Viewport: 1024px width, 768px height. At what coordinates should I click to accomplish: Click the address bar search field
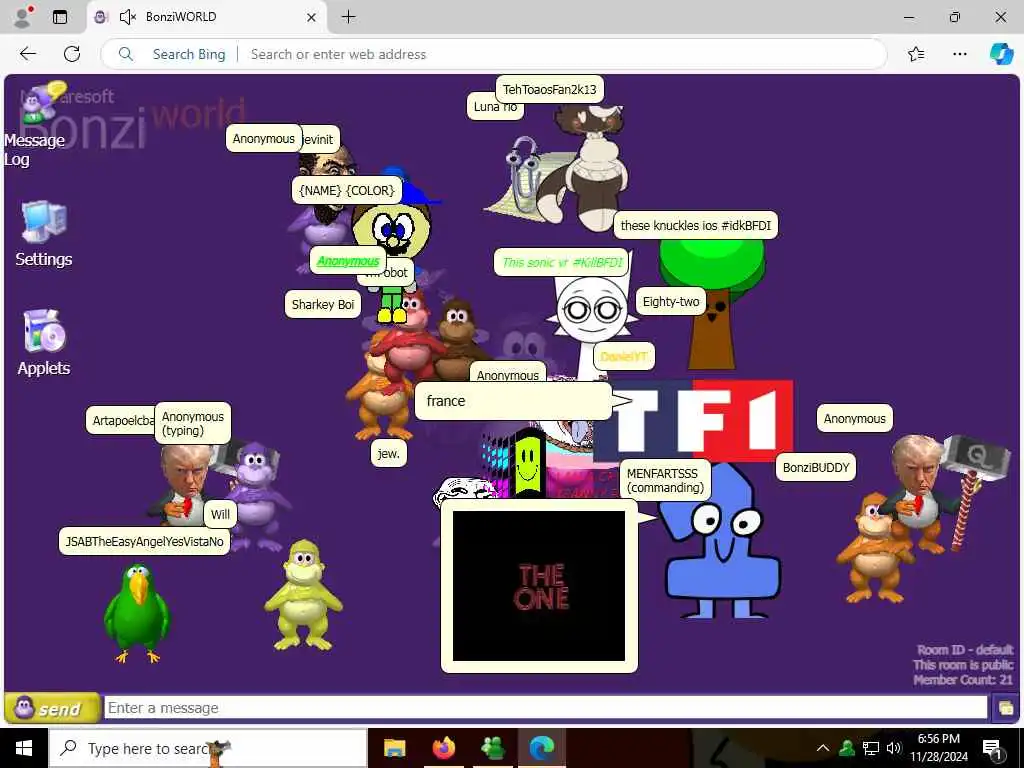[x=494, y=54]
